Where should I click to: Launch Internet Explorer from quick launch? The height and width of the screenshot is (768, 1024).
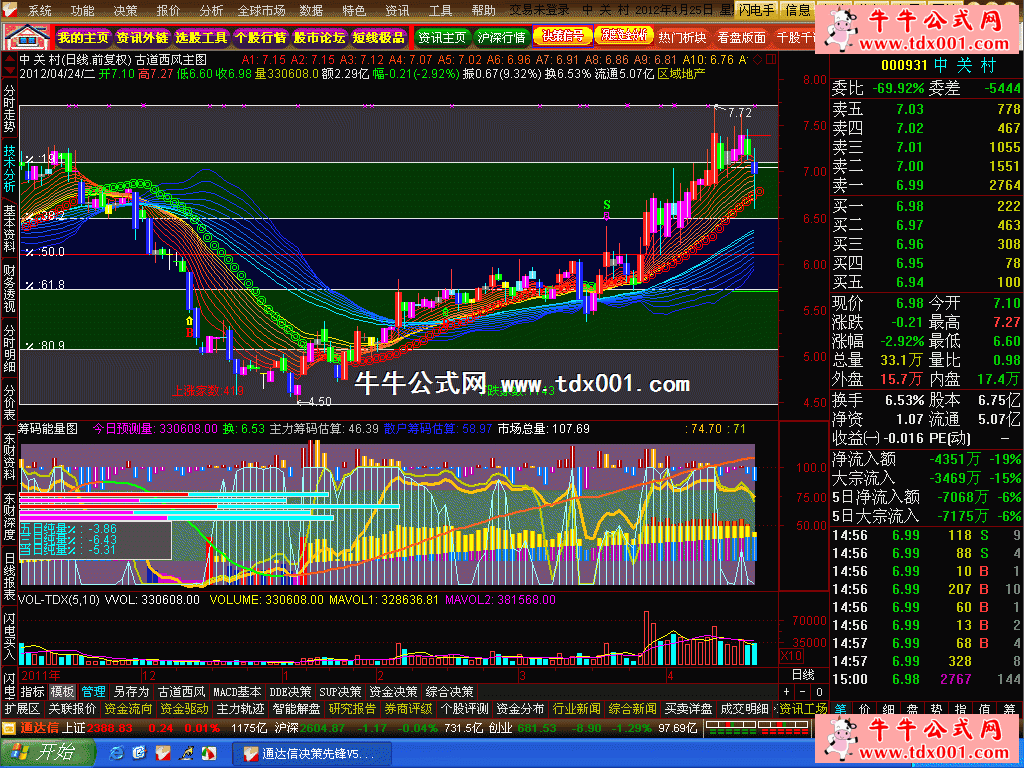[117, 754]
